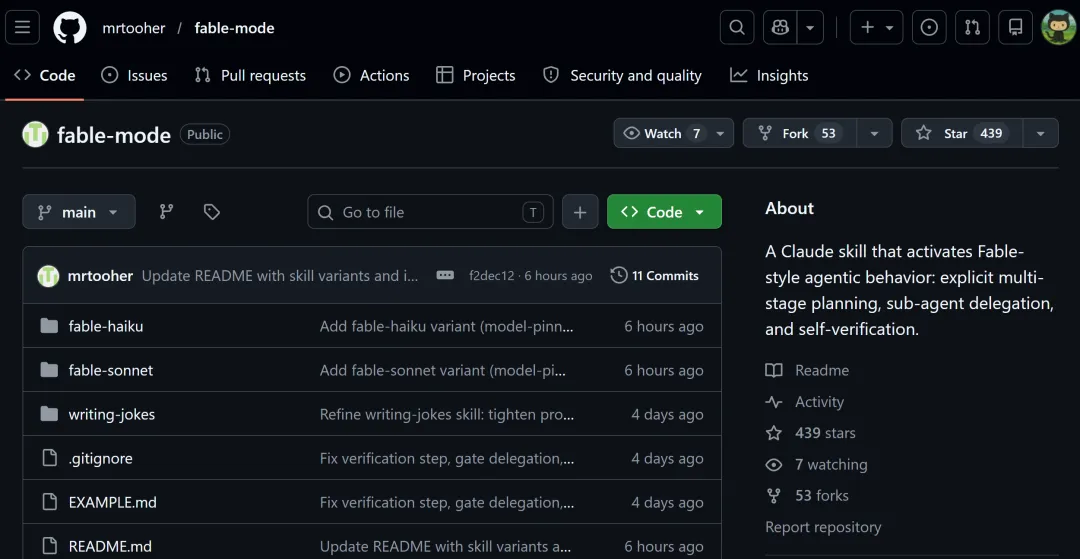Open the hamburger navigation menu

[x=22, y=28]
